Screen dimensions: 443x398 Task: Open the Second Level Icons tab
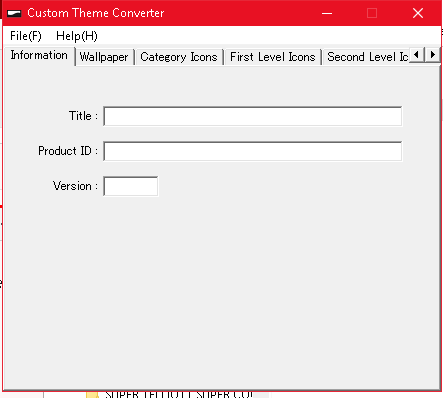367,57
